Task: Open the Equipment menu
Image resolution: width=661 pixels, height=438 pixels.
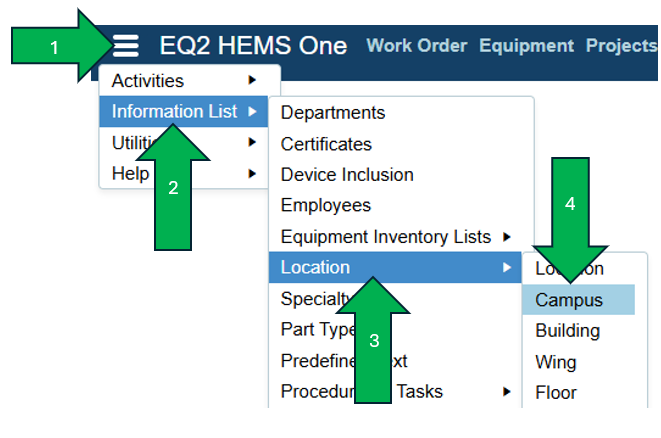Action: tap(527, 46)
